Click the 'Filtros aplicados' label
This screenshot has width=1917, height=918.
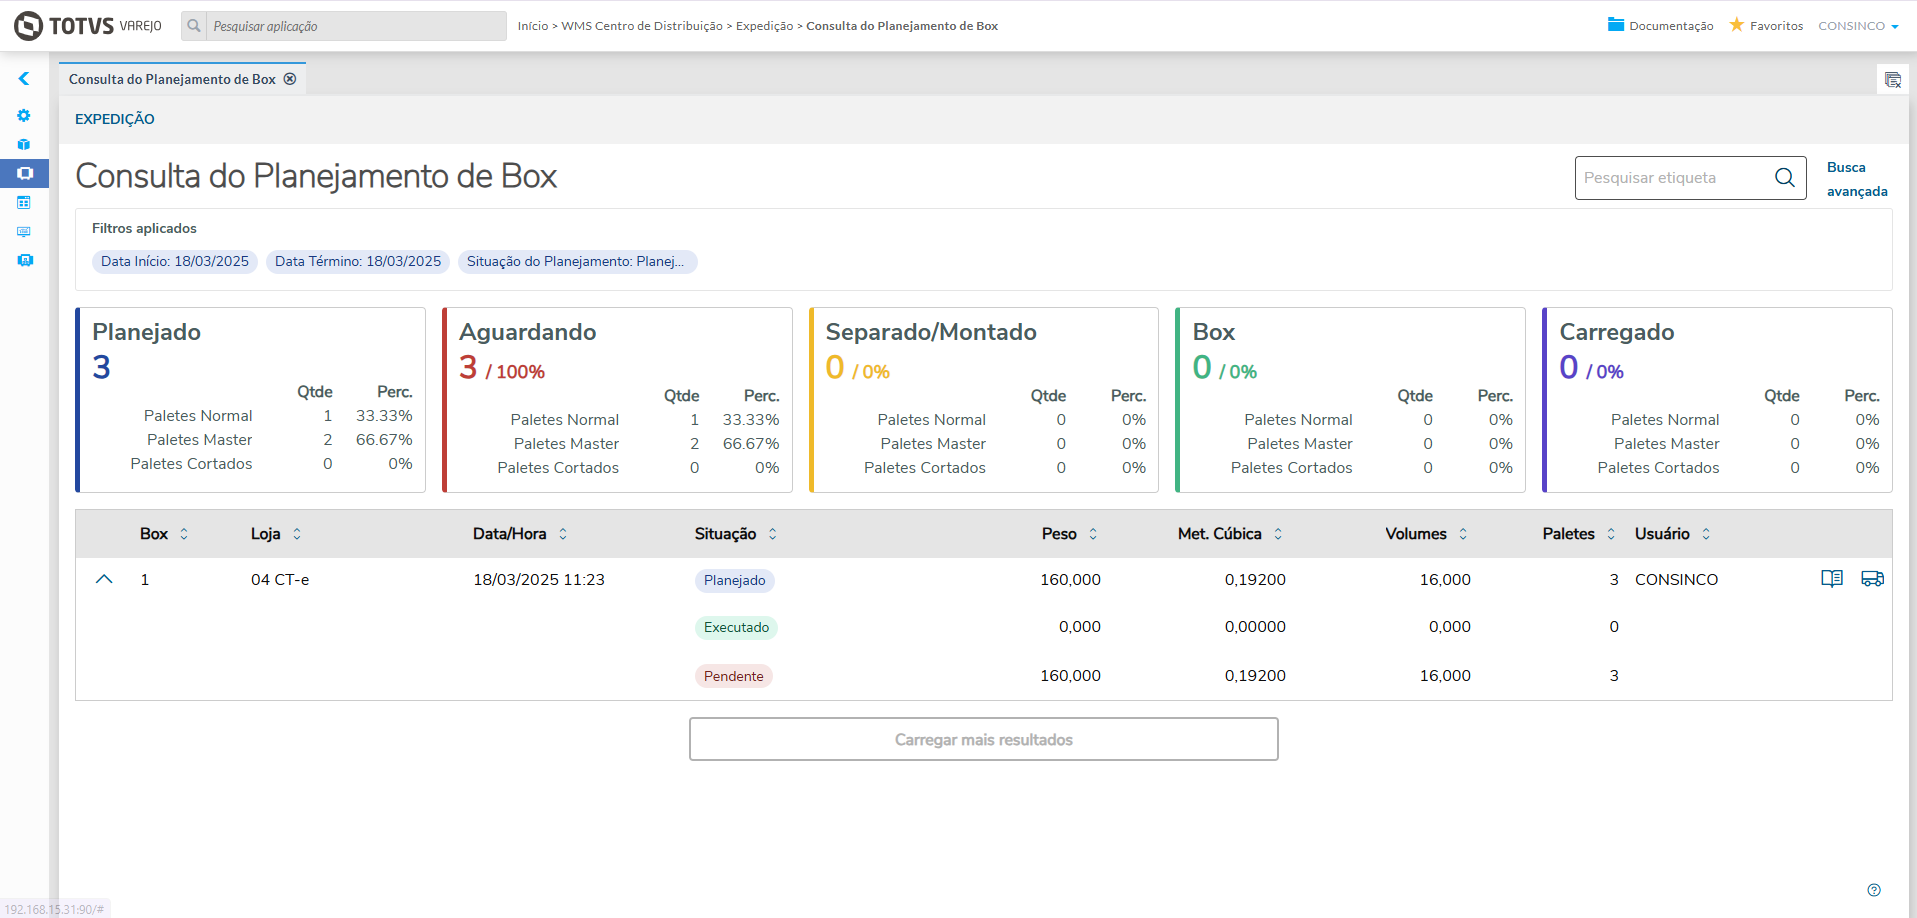(x=144, y=229)
